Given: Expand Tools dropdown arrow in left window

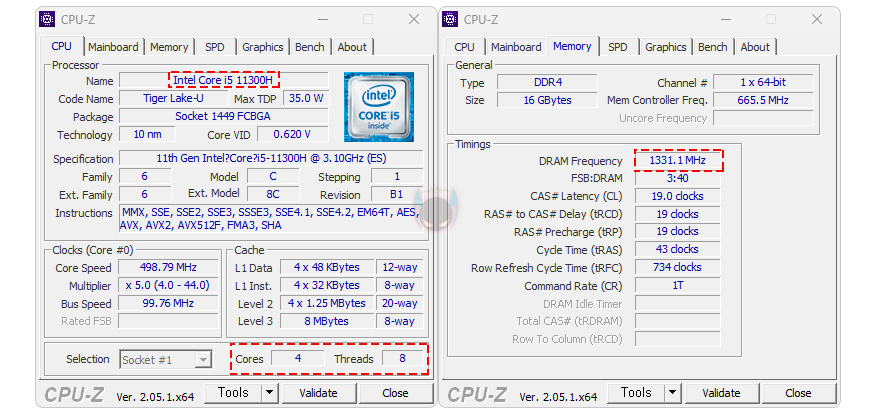Looking at the screenshot, I should (x=271, y=393).
